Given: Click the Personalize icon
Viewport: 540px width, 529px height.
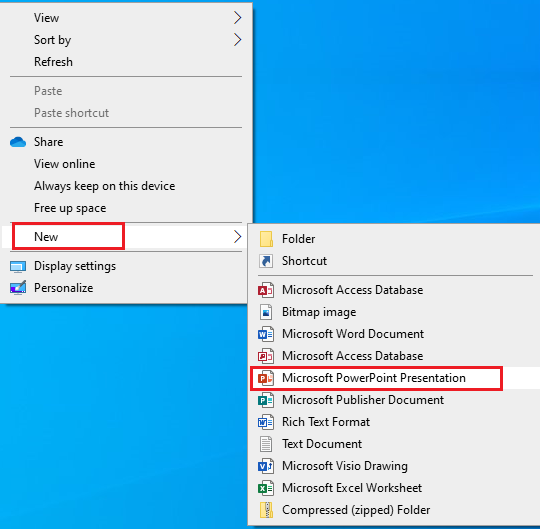Looking at the screenshot, I should 18,288.
